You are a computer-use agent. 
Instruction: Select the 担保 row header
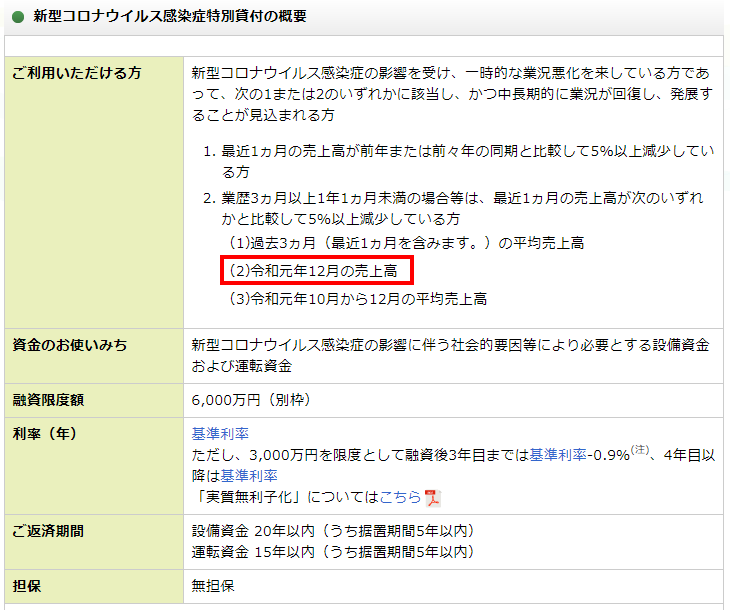click(94, 586)
